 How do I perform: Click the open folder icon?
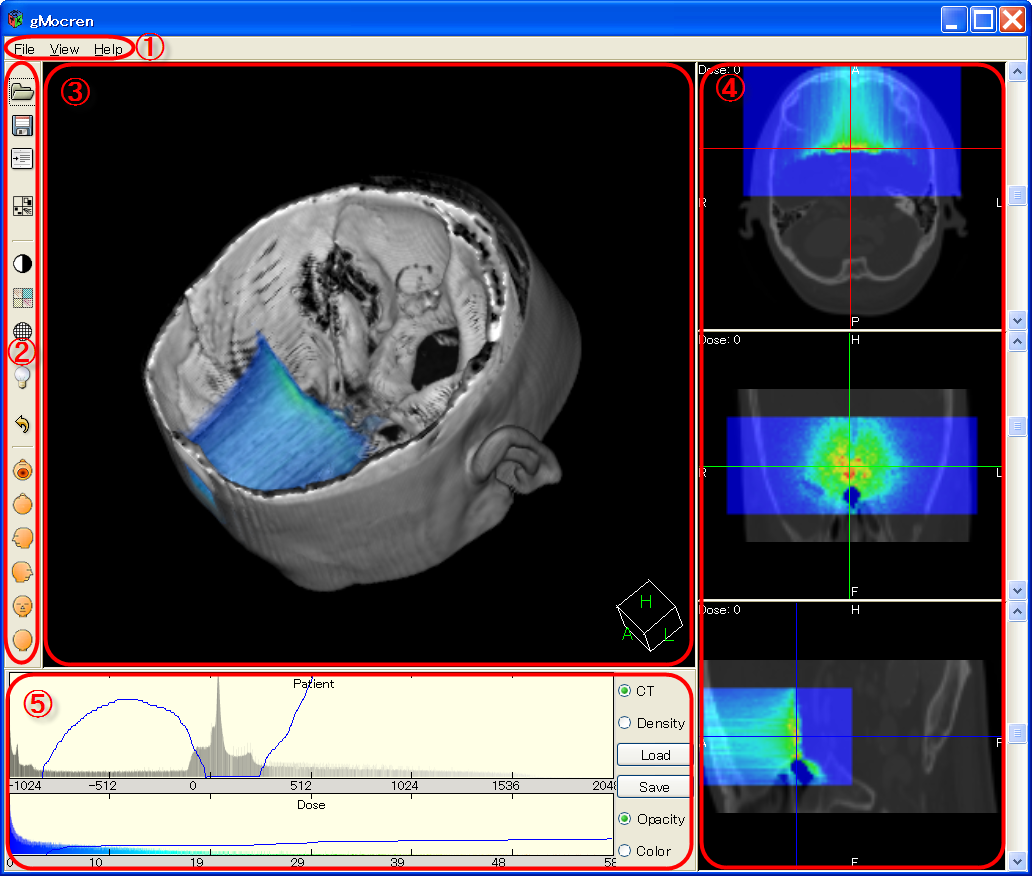click(x=22, y=93)
